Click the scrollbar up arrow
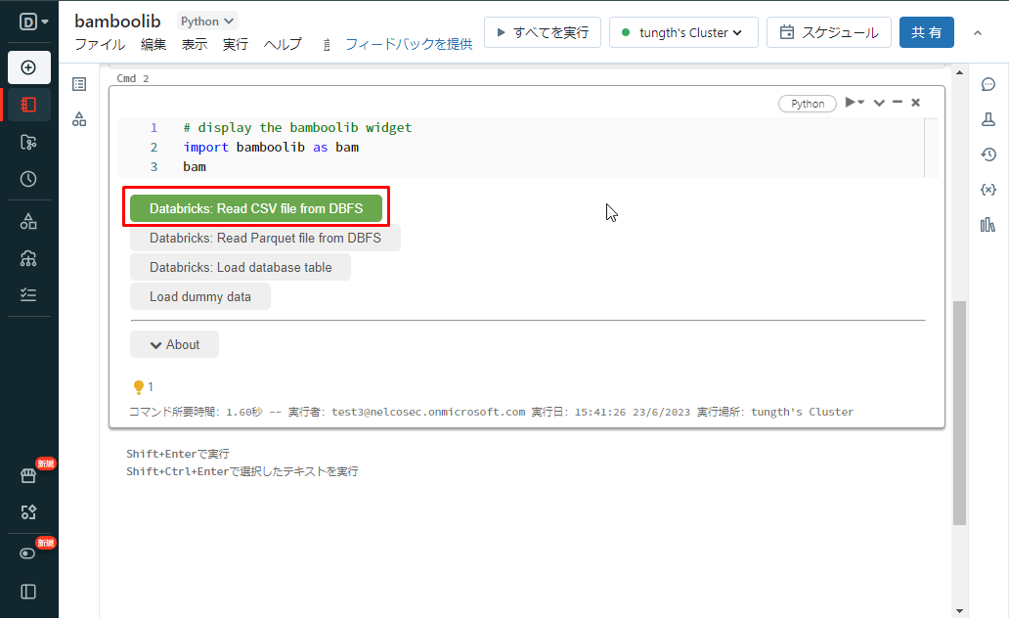 (959, 73)
